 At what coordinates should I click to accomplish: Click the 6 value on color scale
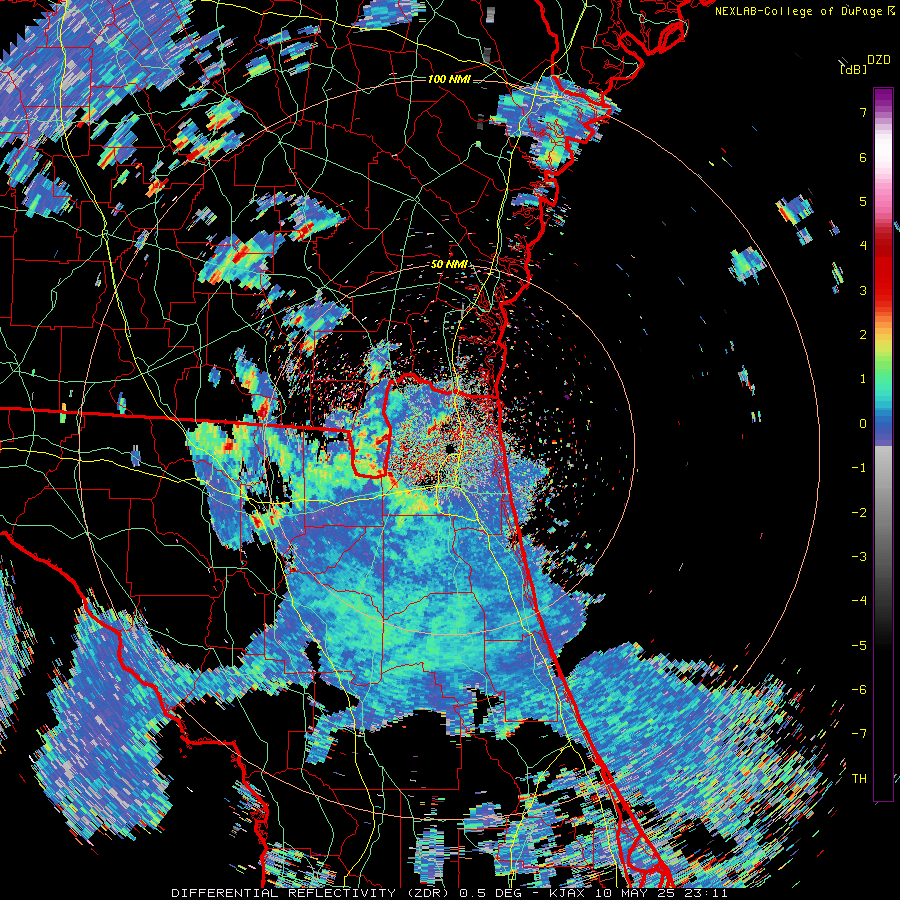click(x=863, y=157)
